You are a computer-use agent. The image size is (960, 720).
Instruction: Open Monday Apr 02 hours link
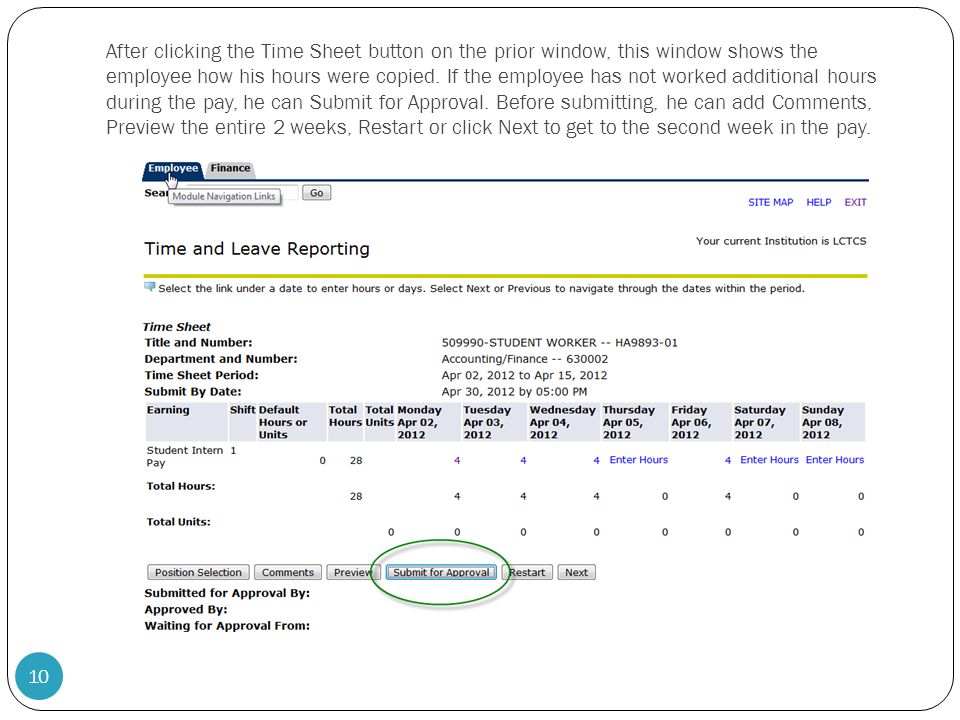pyautogui.click(x=457, y=460)
